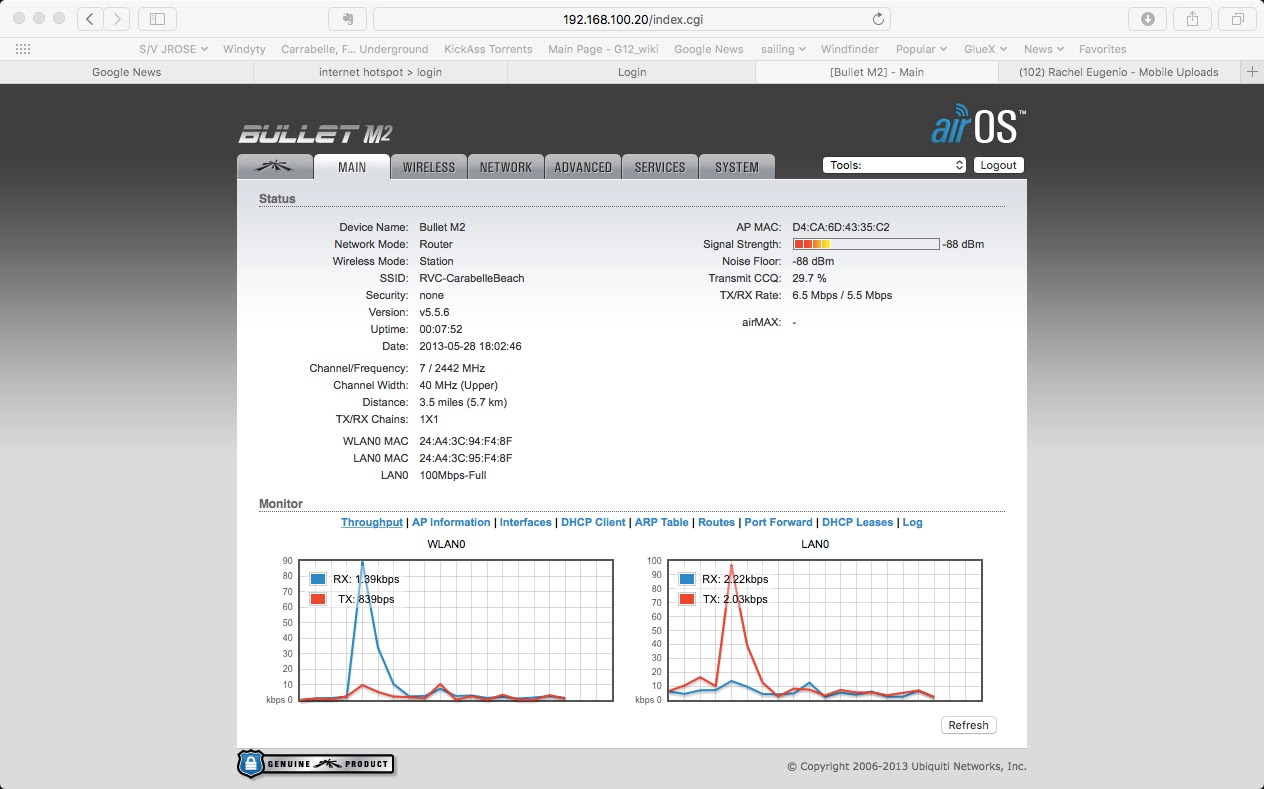Click the signal strength bar

click(866, 244)
